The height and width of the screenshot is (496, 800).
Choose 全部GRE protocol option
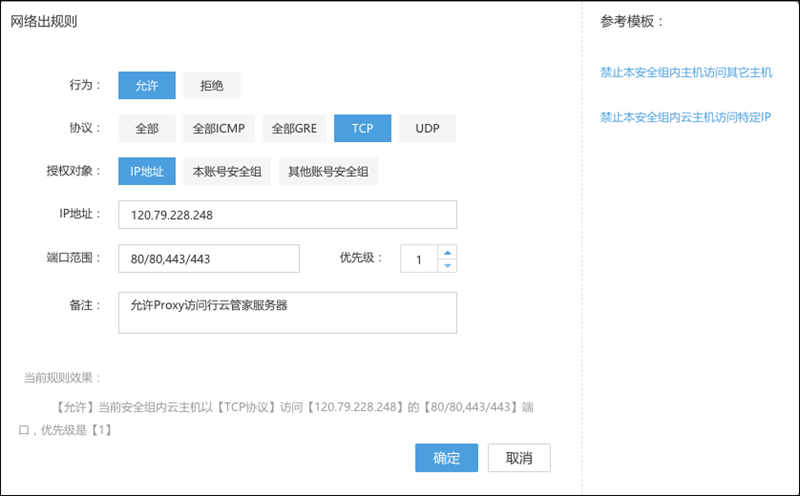click(294, 129)
